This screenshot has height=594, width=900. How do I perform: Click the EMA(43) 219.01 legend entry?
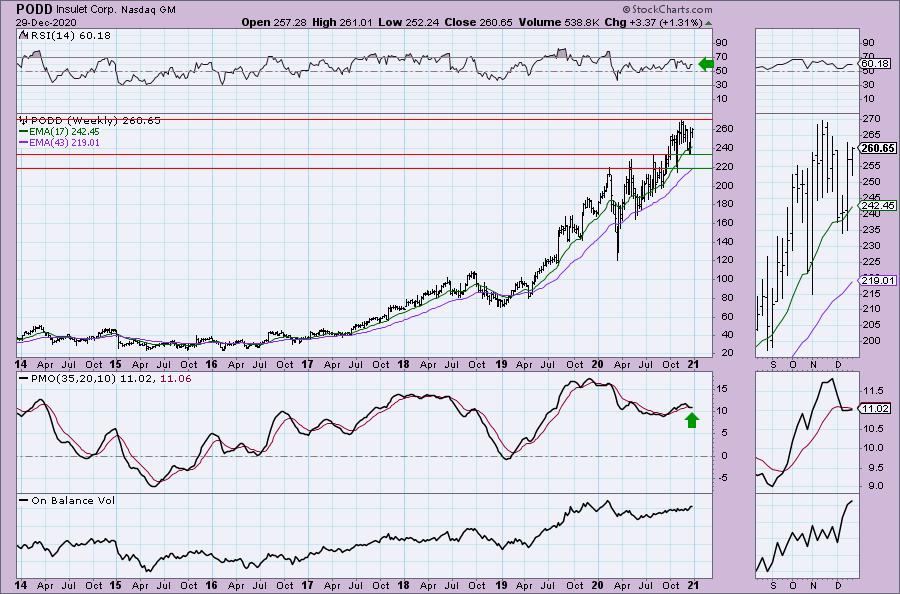tap(59, 142)
